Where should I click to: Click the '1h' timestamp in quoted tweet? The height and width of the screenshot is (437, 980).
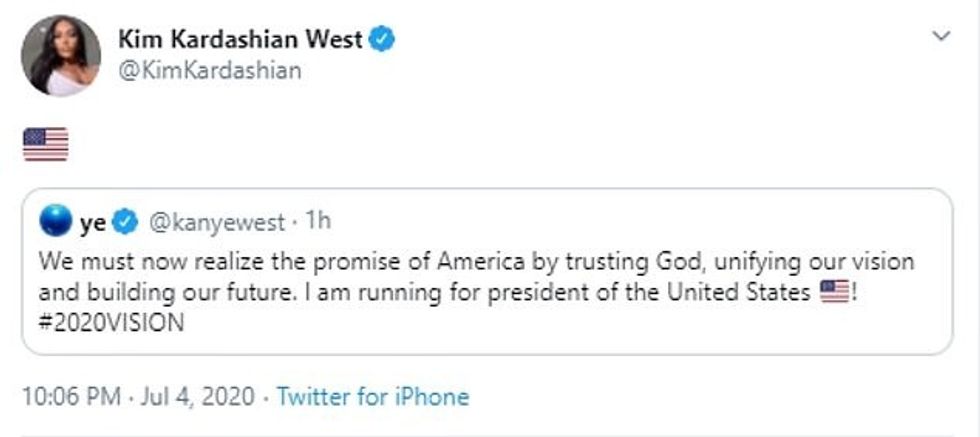tap(316, 222)
